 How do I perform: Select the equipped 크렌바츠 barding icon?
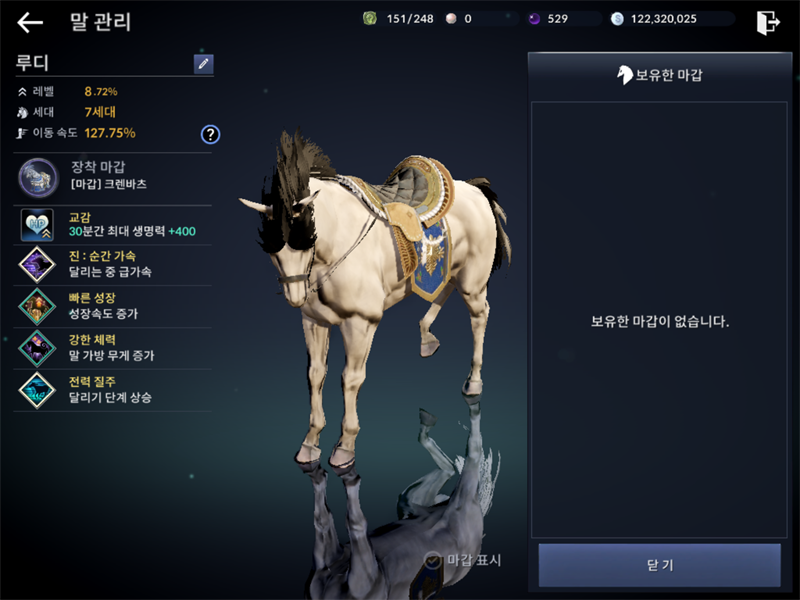pos(38,178)
